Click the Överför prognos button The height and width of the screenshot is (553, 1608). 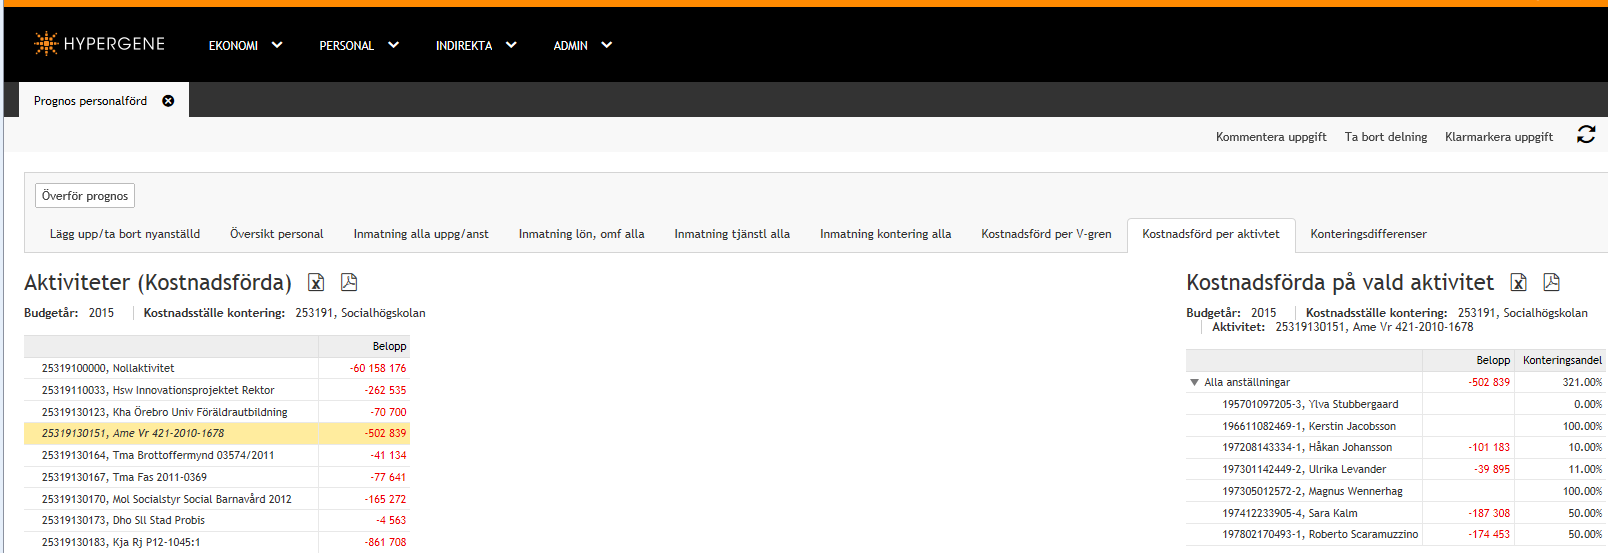pos(85,196)
